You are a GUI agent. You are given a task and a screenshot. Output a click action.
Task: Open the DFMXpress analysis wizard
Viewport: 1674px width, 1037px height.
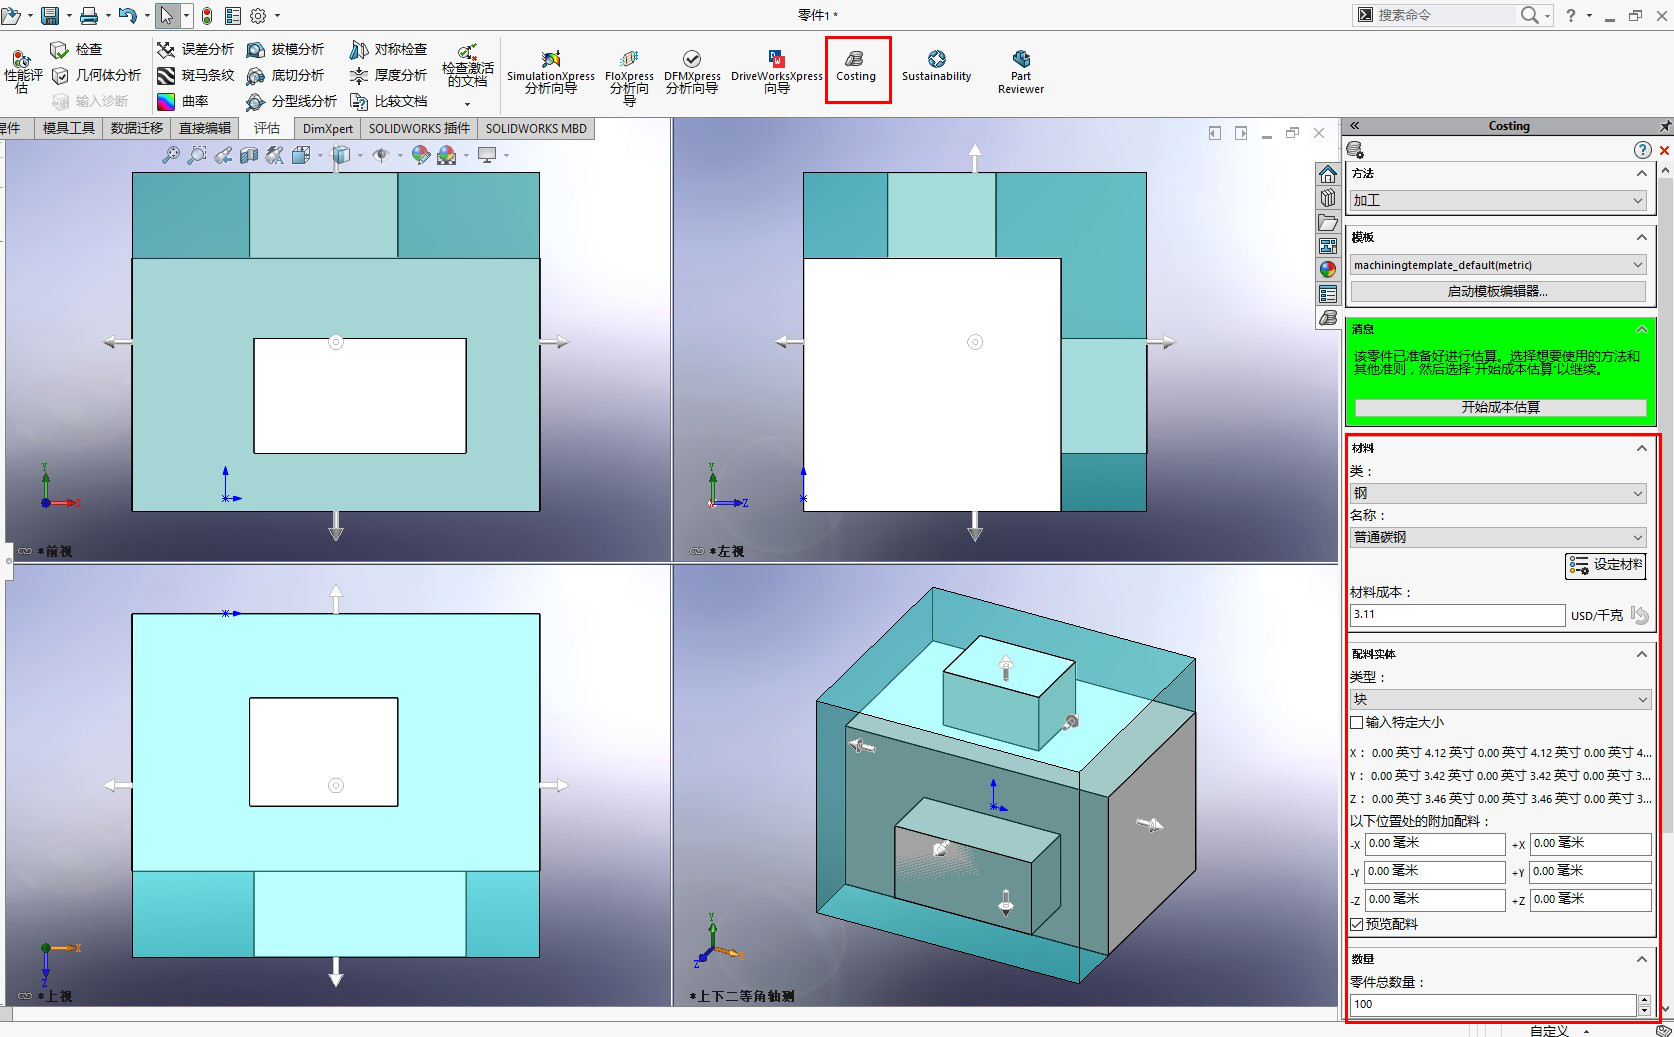click(x=692, y=72)
